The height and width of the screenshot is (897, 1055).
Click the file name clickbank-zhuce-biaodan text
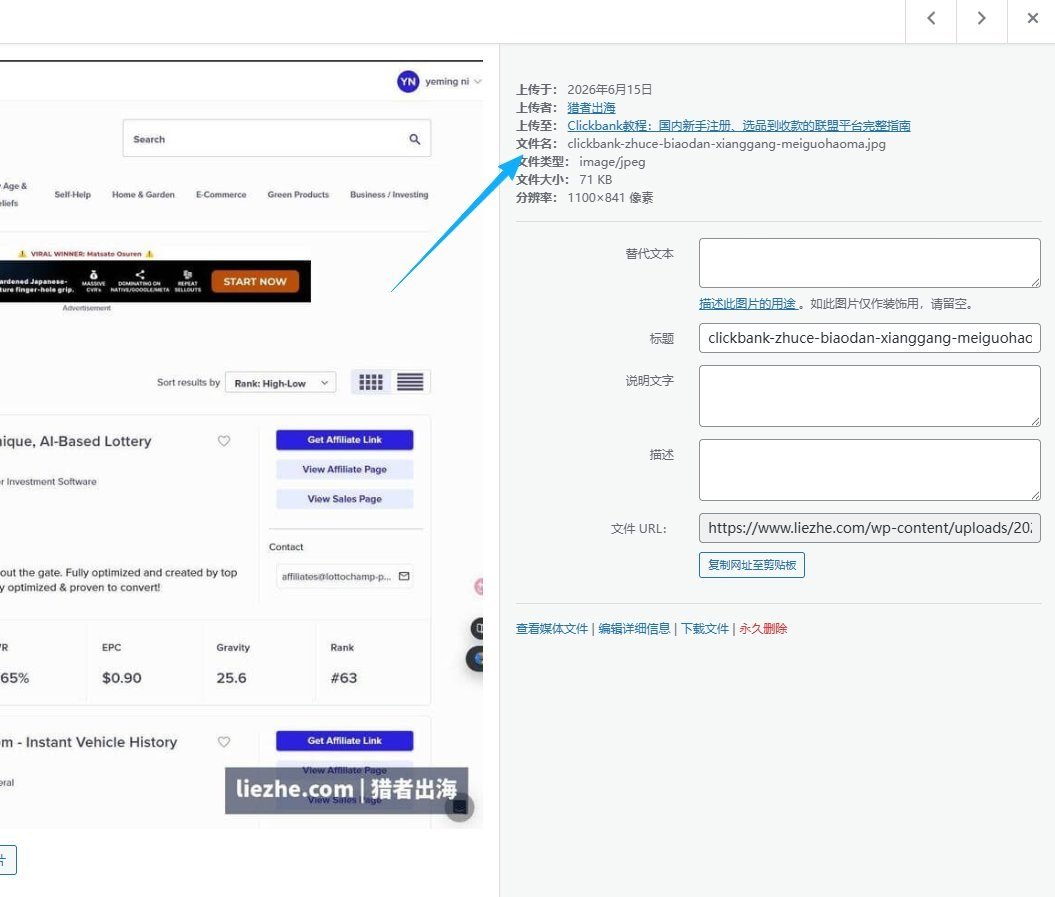pos(726,144)
